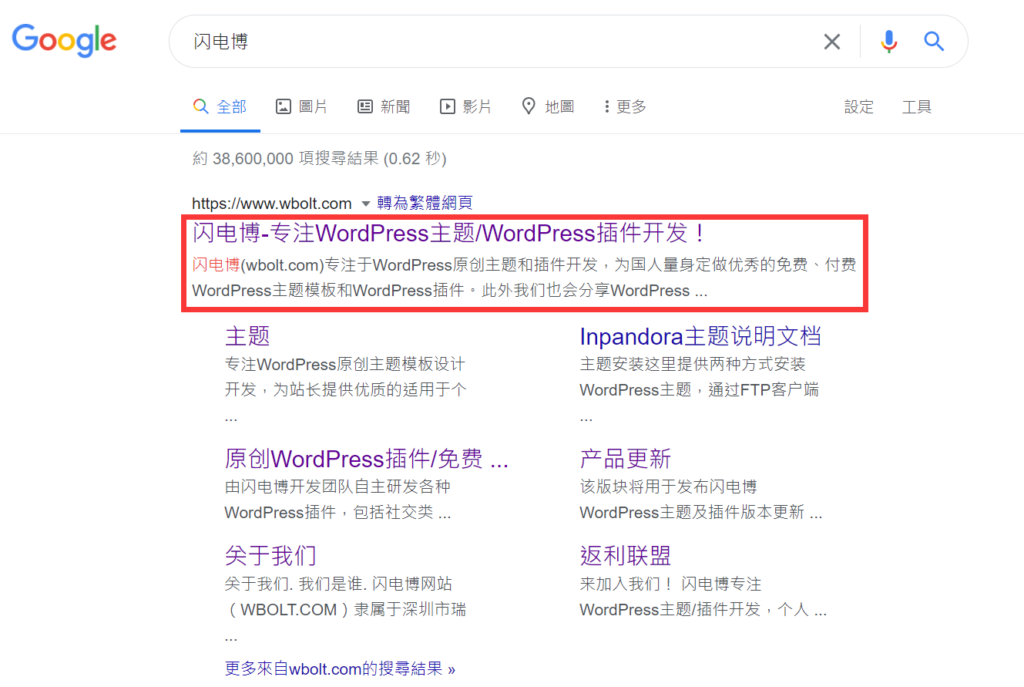Click the description text 来加入我们！ 闪电博专注
The height and width of the screenshot is (687, 1024).
pyautogui.click(x=671, y=584)
